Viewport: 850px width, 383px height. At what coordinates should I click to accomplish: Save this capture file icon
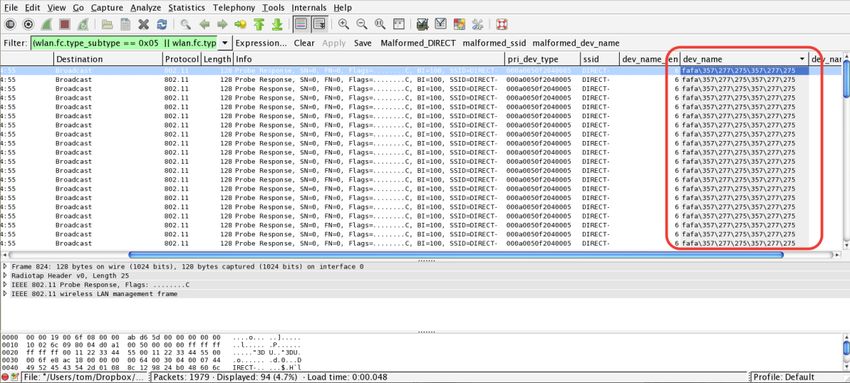[125, 24]
